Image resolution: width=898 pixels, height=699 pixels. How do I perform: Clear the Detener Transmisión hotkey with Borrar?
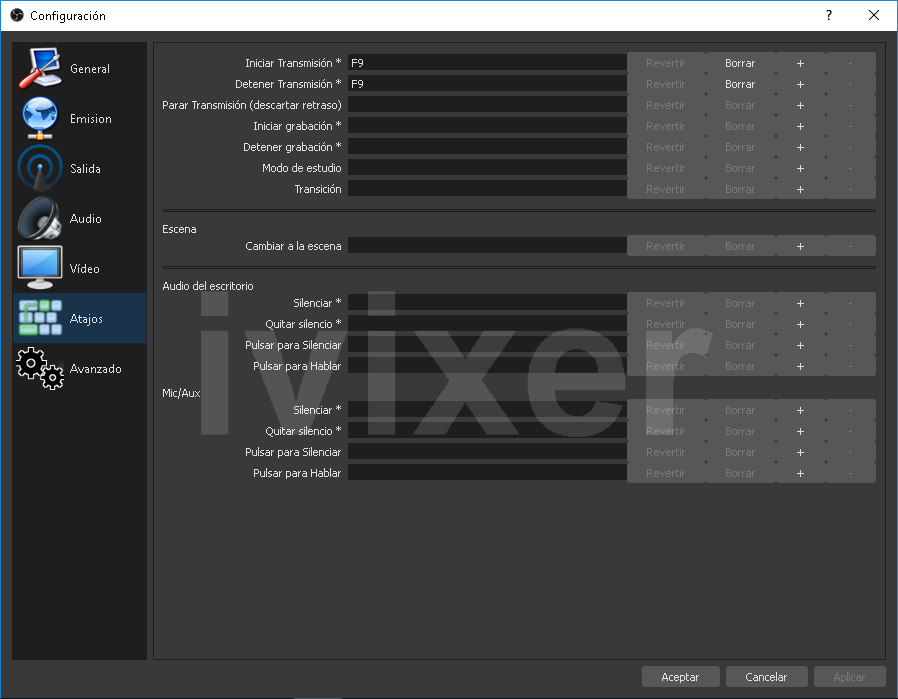(x=740, y=84)
